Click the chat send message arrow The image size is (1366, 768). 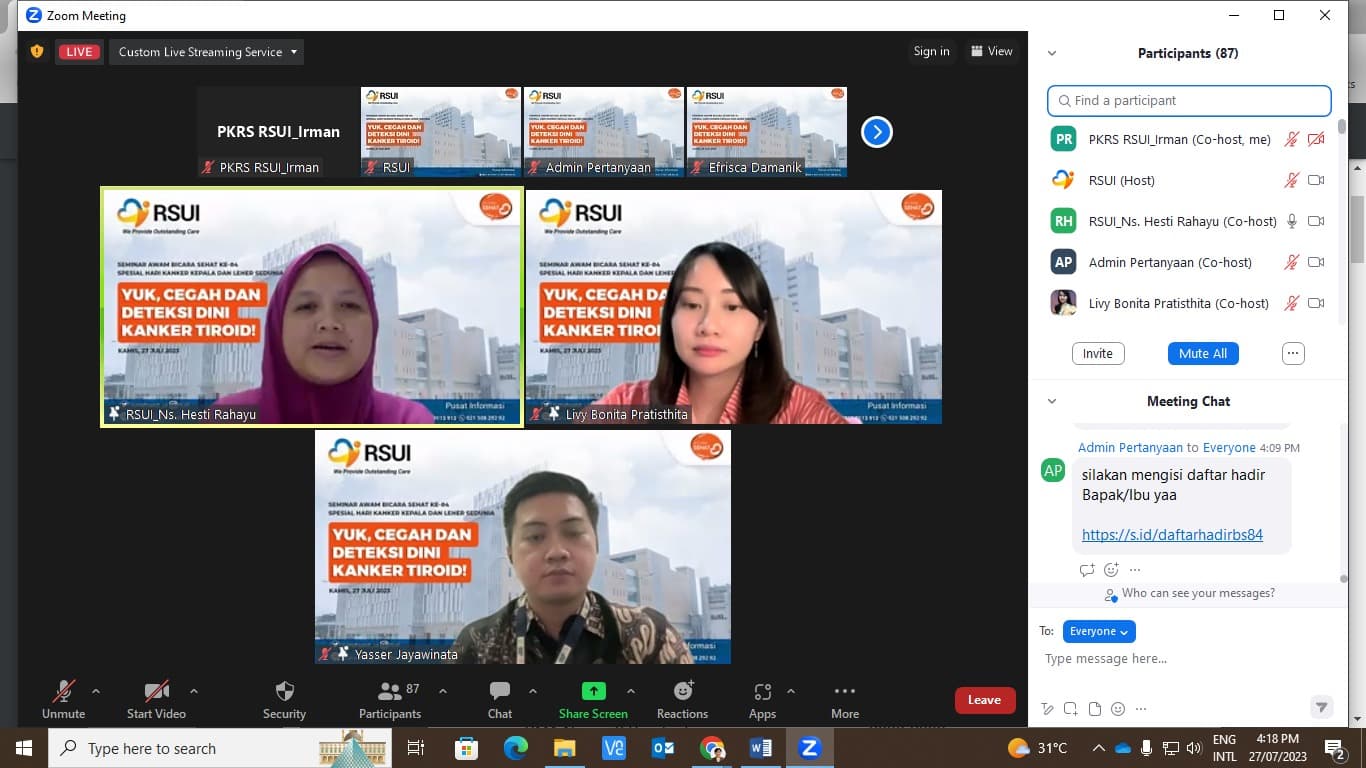[x=1321, y=707]
